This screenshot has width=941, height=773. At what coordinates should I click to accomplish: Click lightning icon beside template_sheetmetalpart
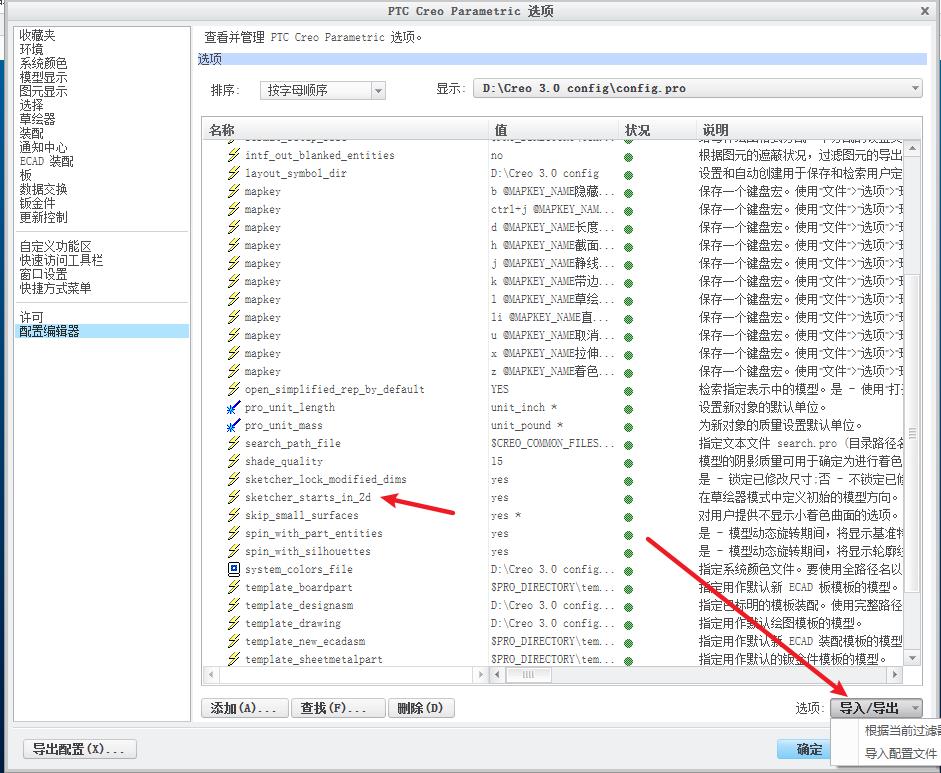tap(233, 659)
